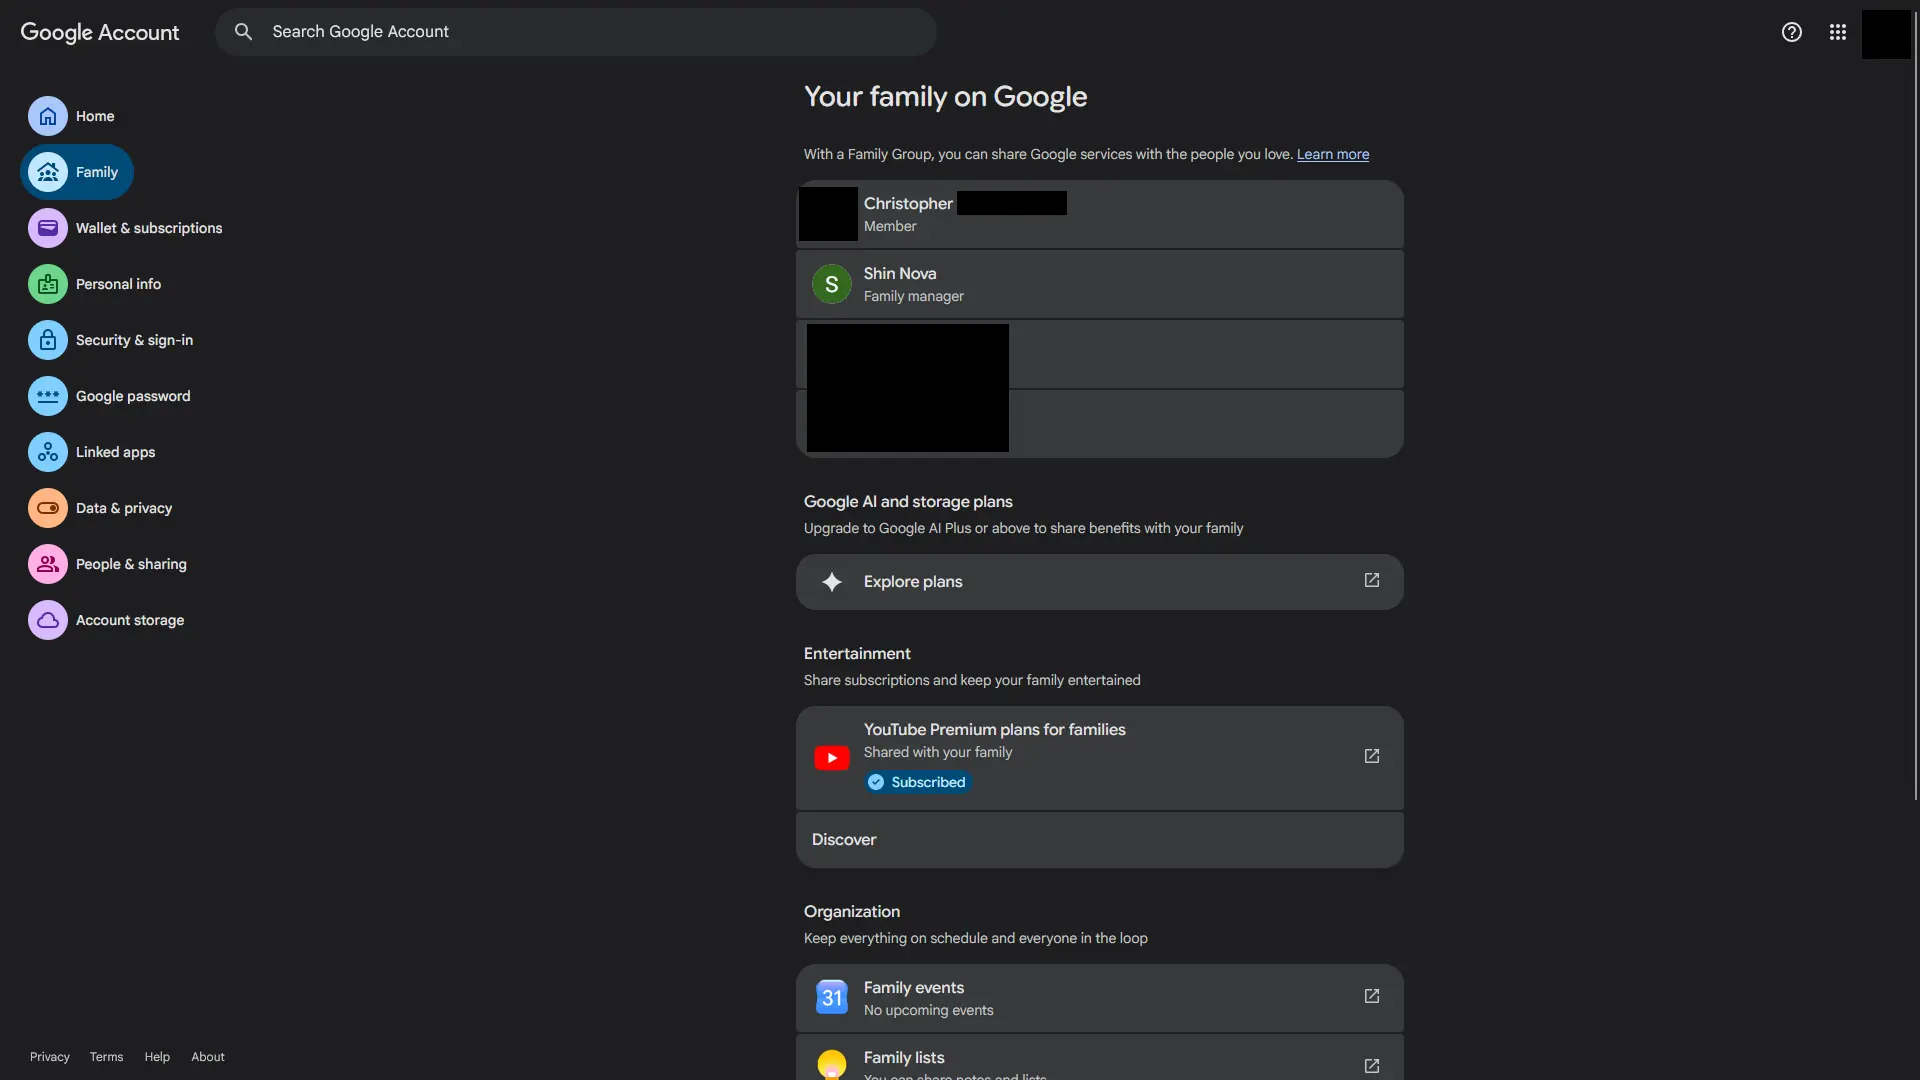Click 'YouTube Premium plans for families' title

point(995,730)
